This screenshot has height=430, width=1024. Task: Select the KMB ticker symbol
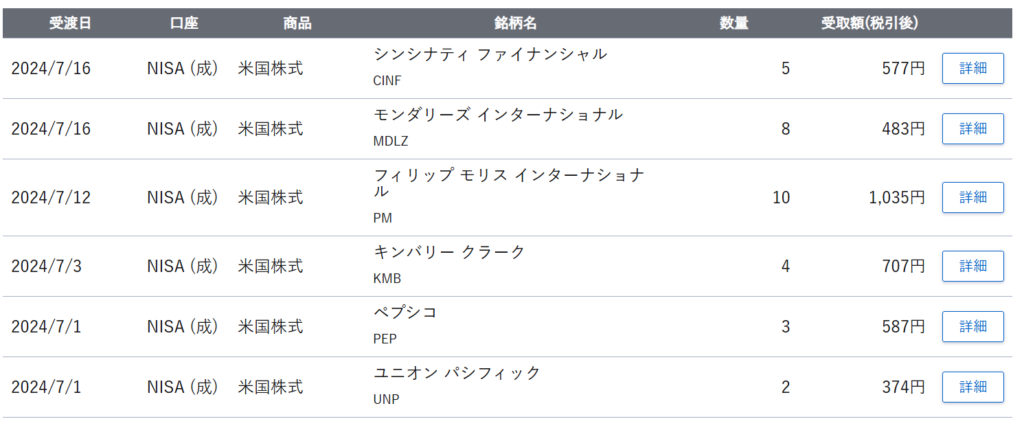[386, 279]
